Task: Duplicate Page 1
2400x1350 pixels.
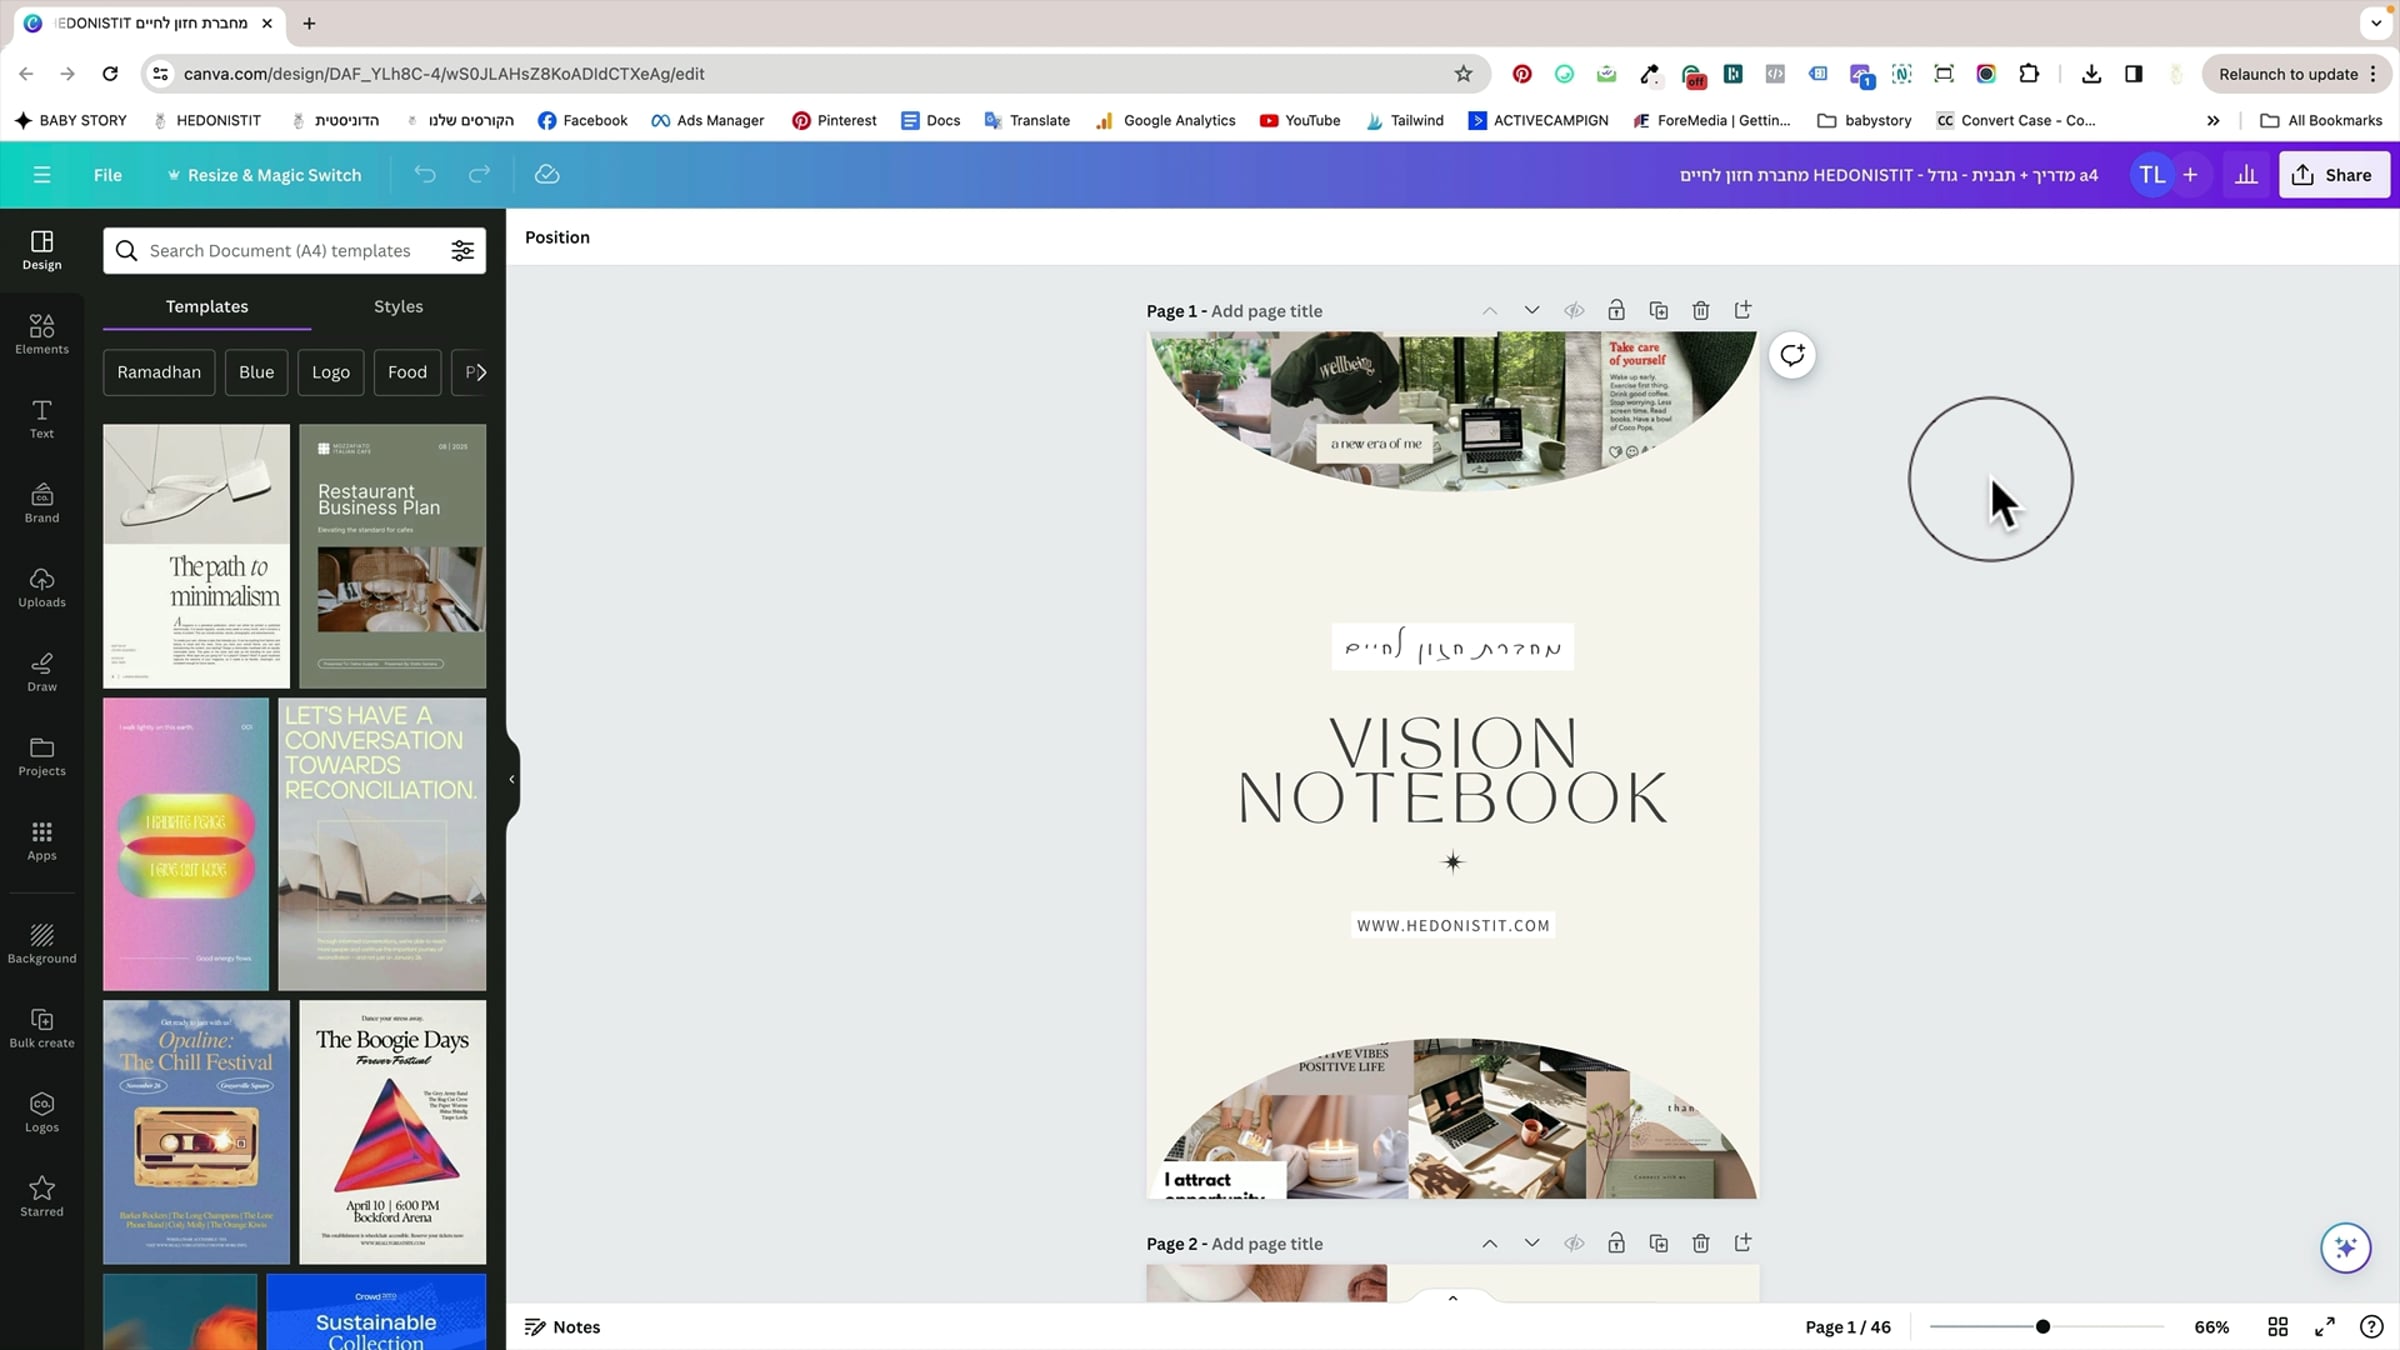Action: pyautogui.click(x=1659, y=311)
